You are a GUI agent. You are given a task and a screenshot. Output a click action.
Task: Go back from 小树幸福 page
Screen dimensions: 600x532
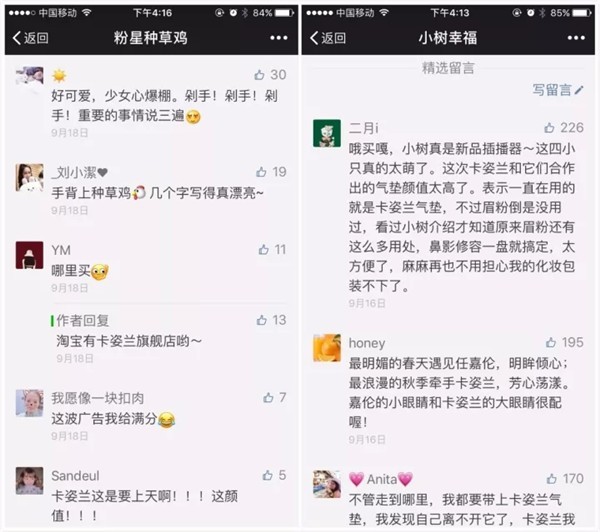328,38
